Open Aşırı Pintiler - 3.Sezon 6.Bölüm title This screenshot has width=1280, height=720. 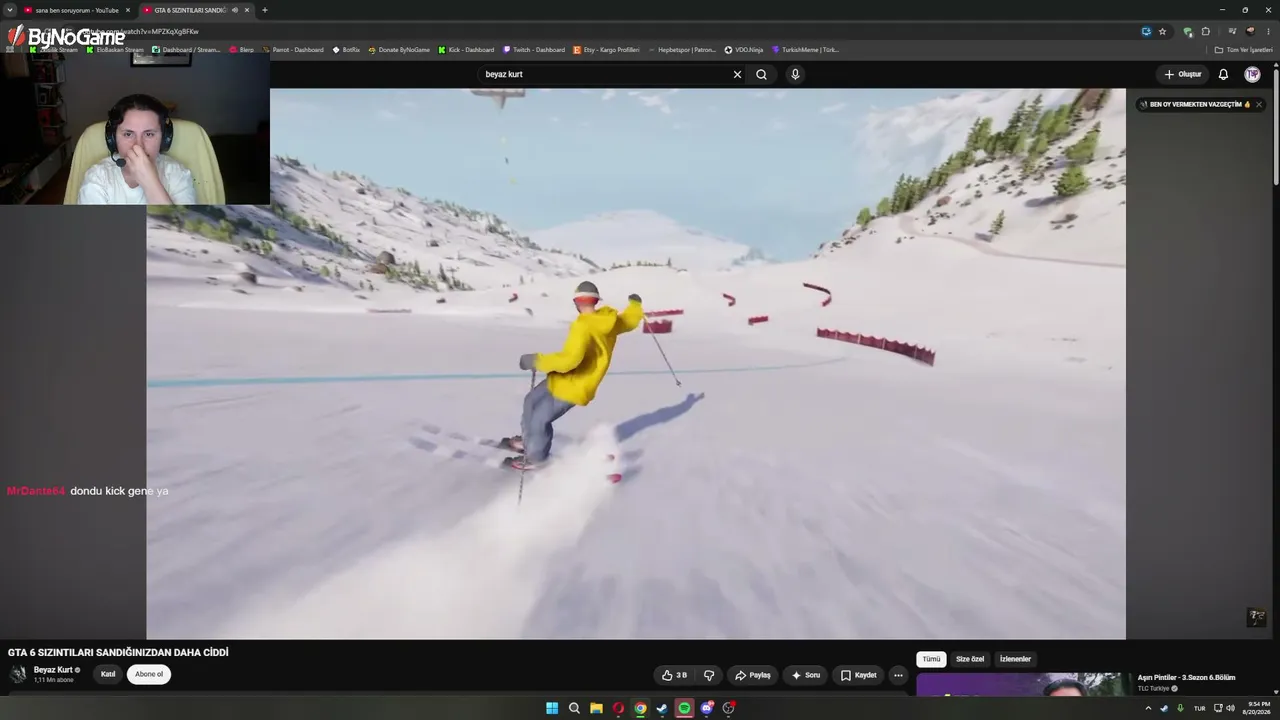click(1186, 678)
